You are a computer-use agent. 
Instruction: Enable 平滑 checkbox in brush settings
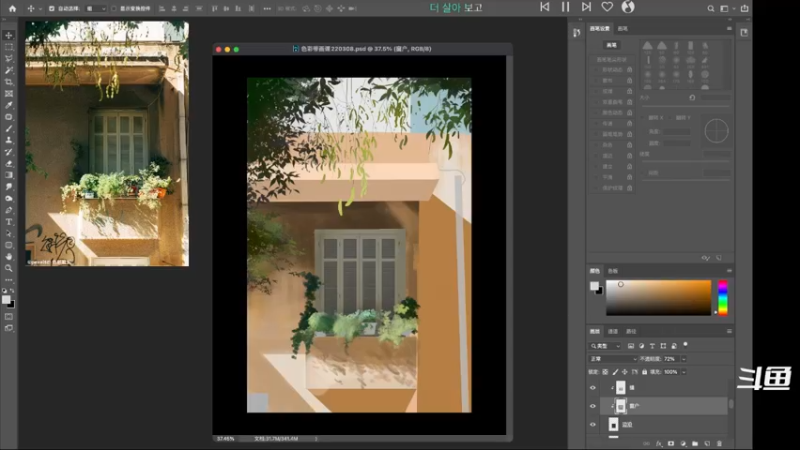(595, 177)
